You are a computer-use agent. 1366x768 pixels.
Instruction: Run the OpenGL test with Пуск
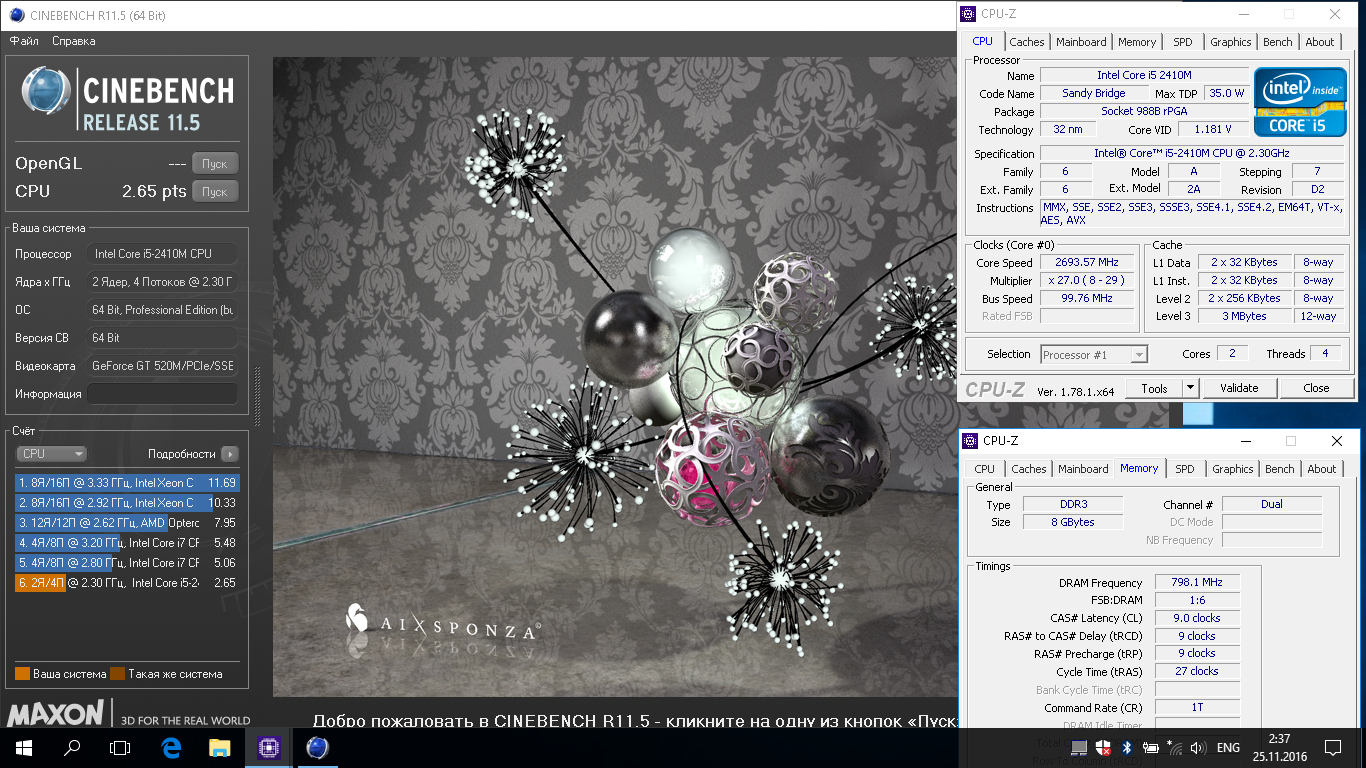pyautogui.click(x=215, y=163)
